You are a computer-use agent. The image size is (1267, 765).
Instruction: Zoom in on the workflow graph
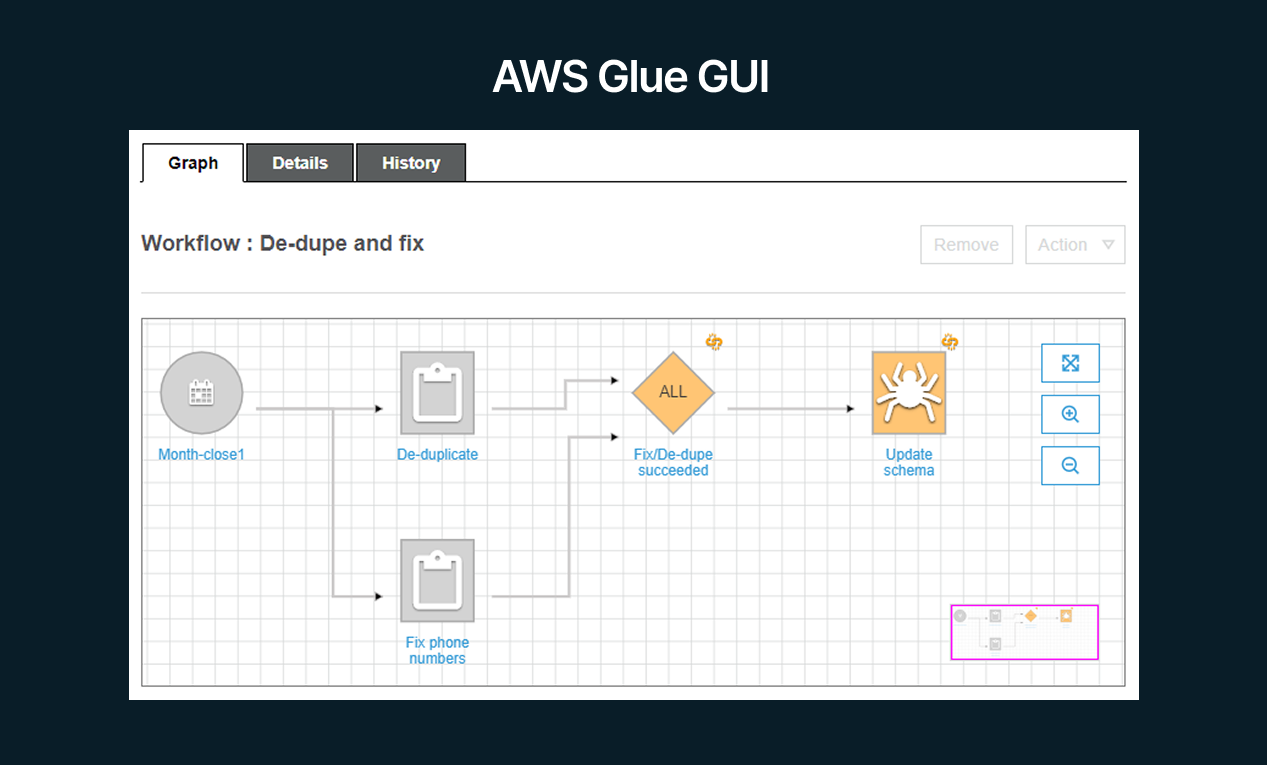[1070, 414]
